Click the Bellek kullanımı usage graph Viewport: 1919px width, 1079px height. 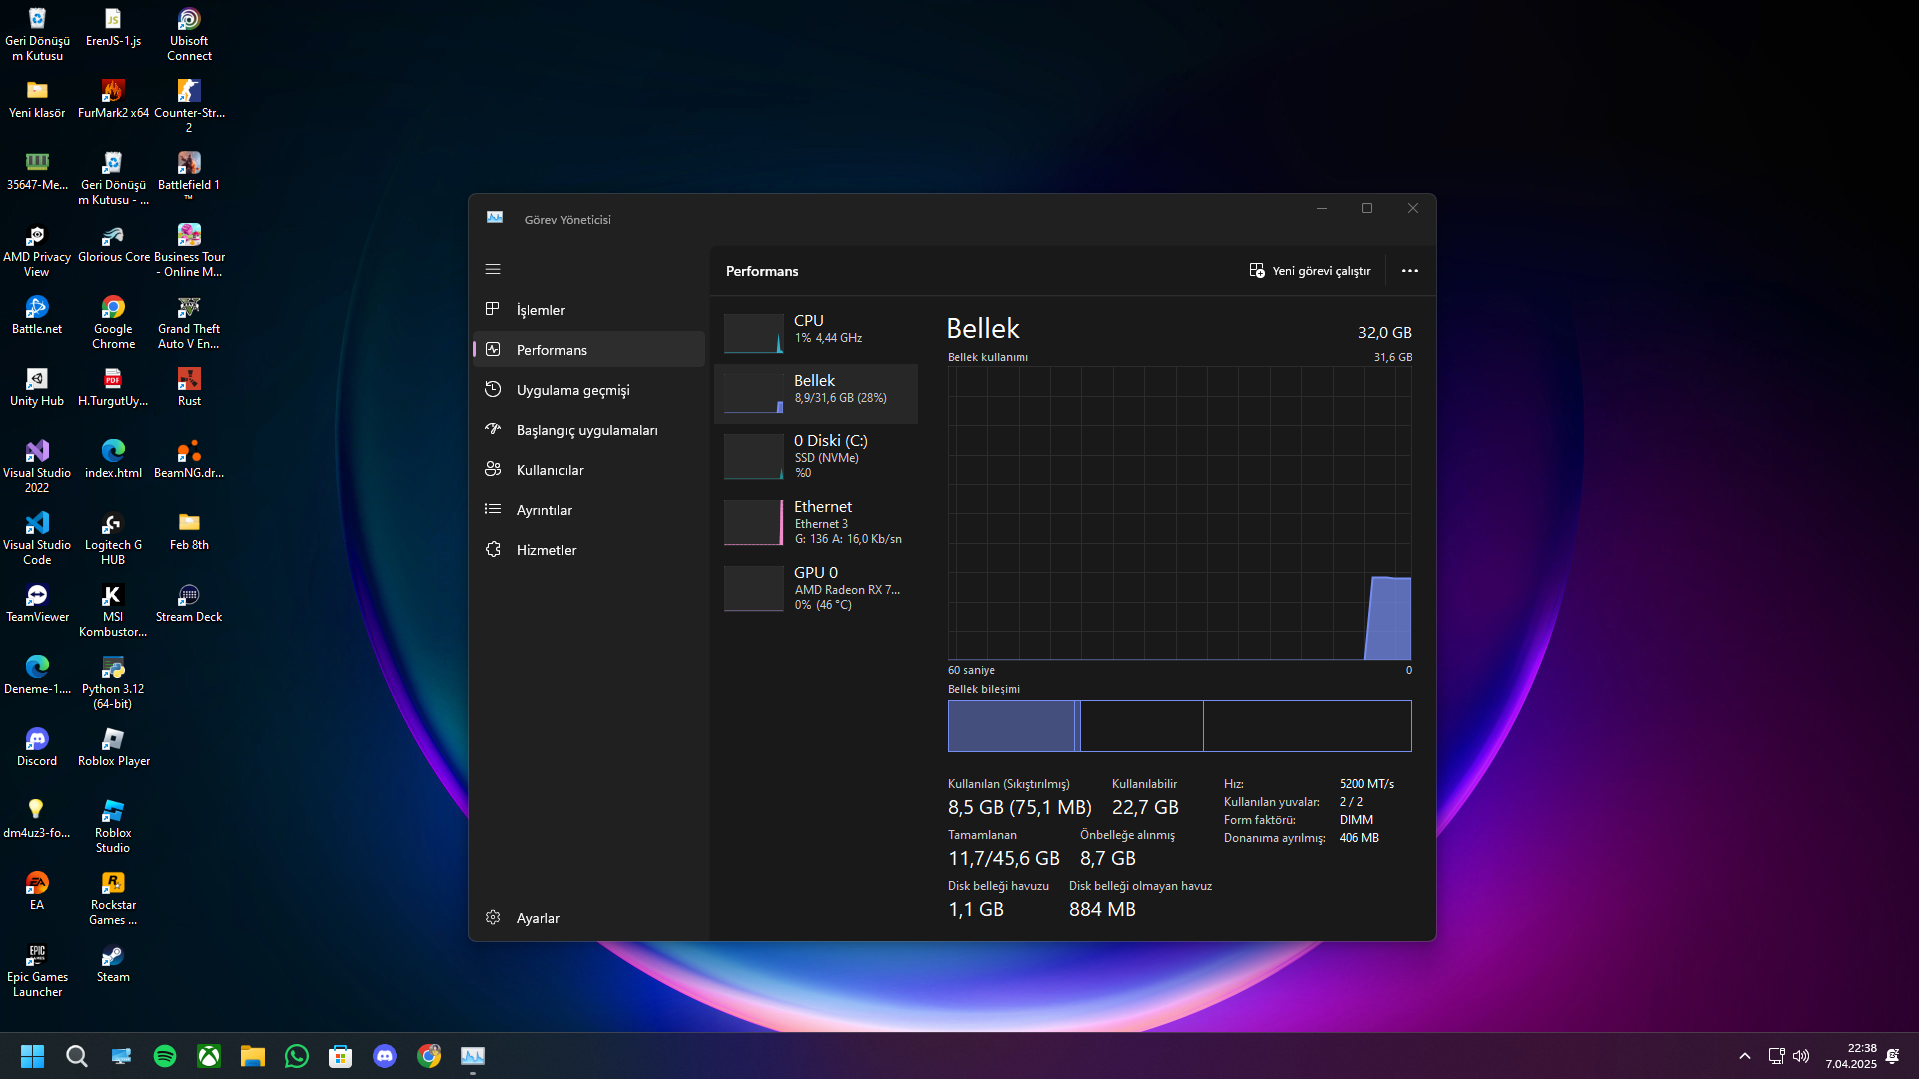(x=1180, y=513)
